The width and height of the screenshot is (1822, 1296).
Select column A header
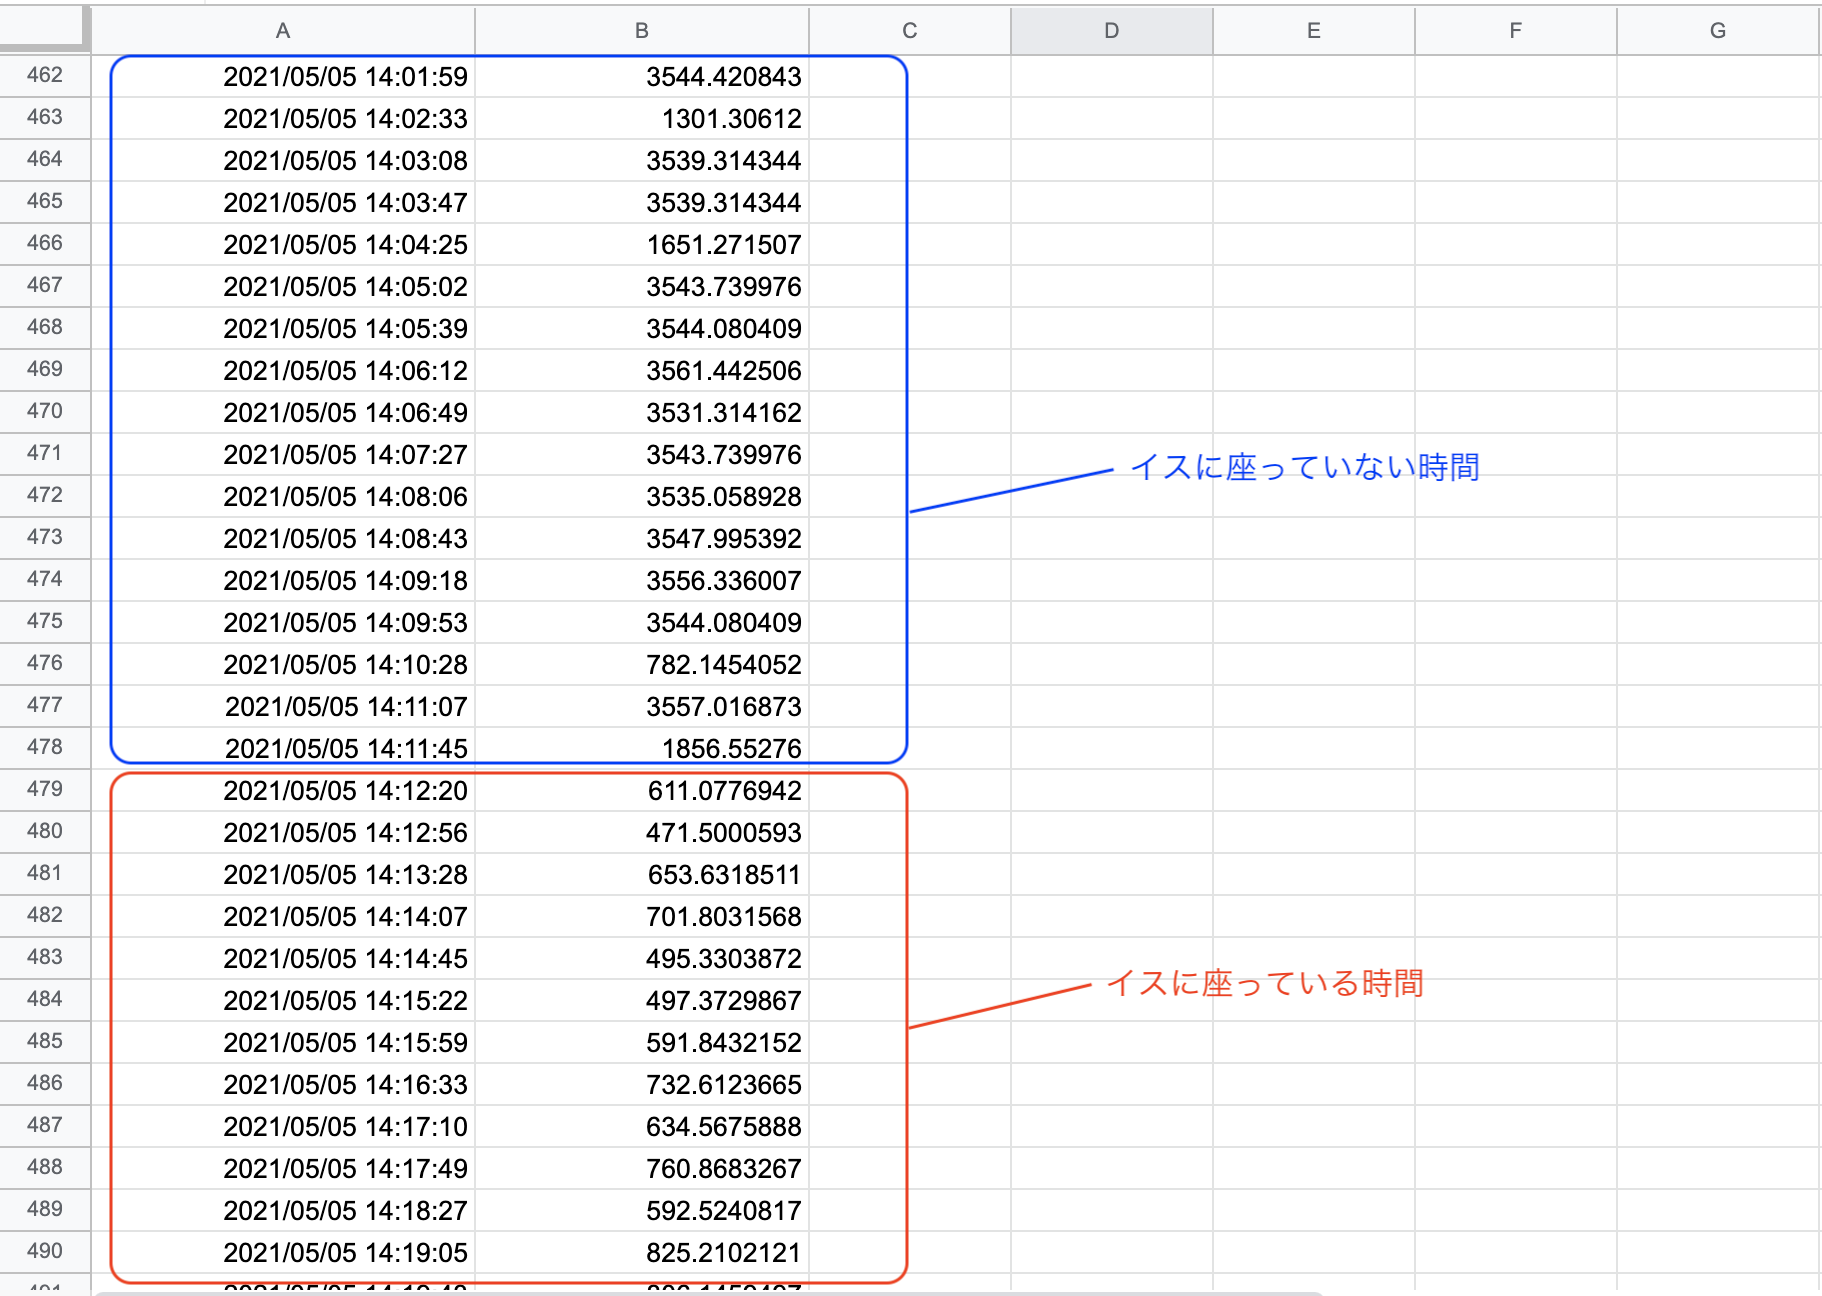click(283, 31)
